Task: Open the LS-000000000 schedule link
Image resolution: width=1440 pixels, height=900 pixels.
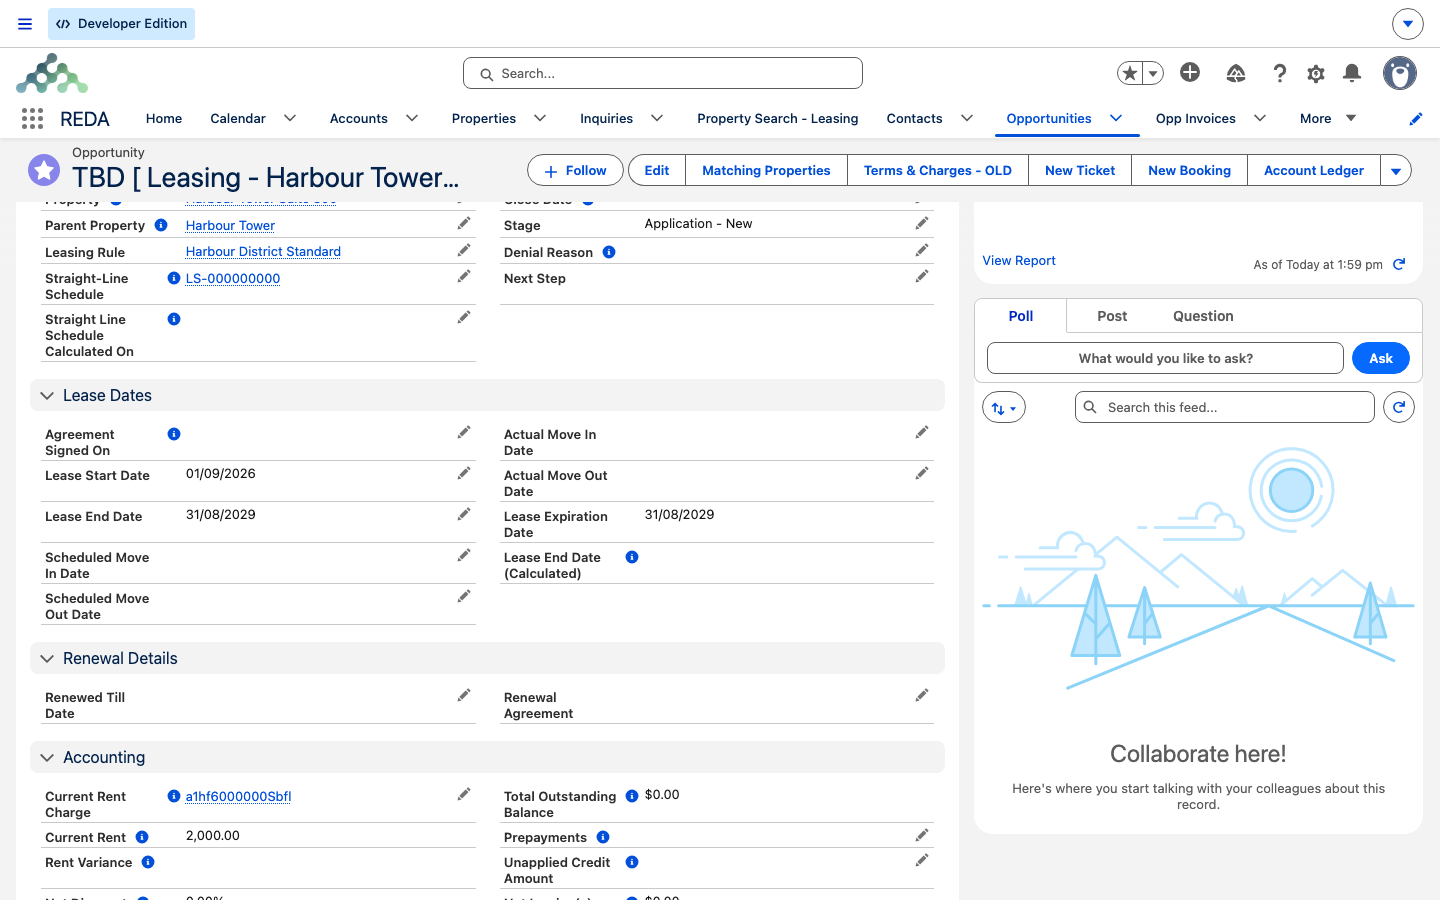Action: [233, 278]
